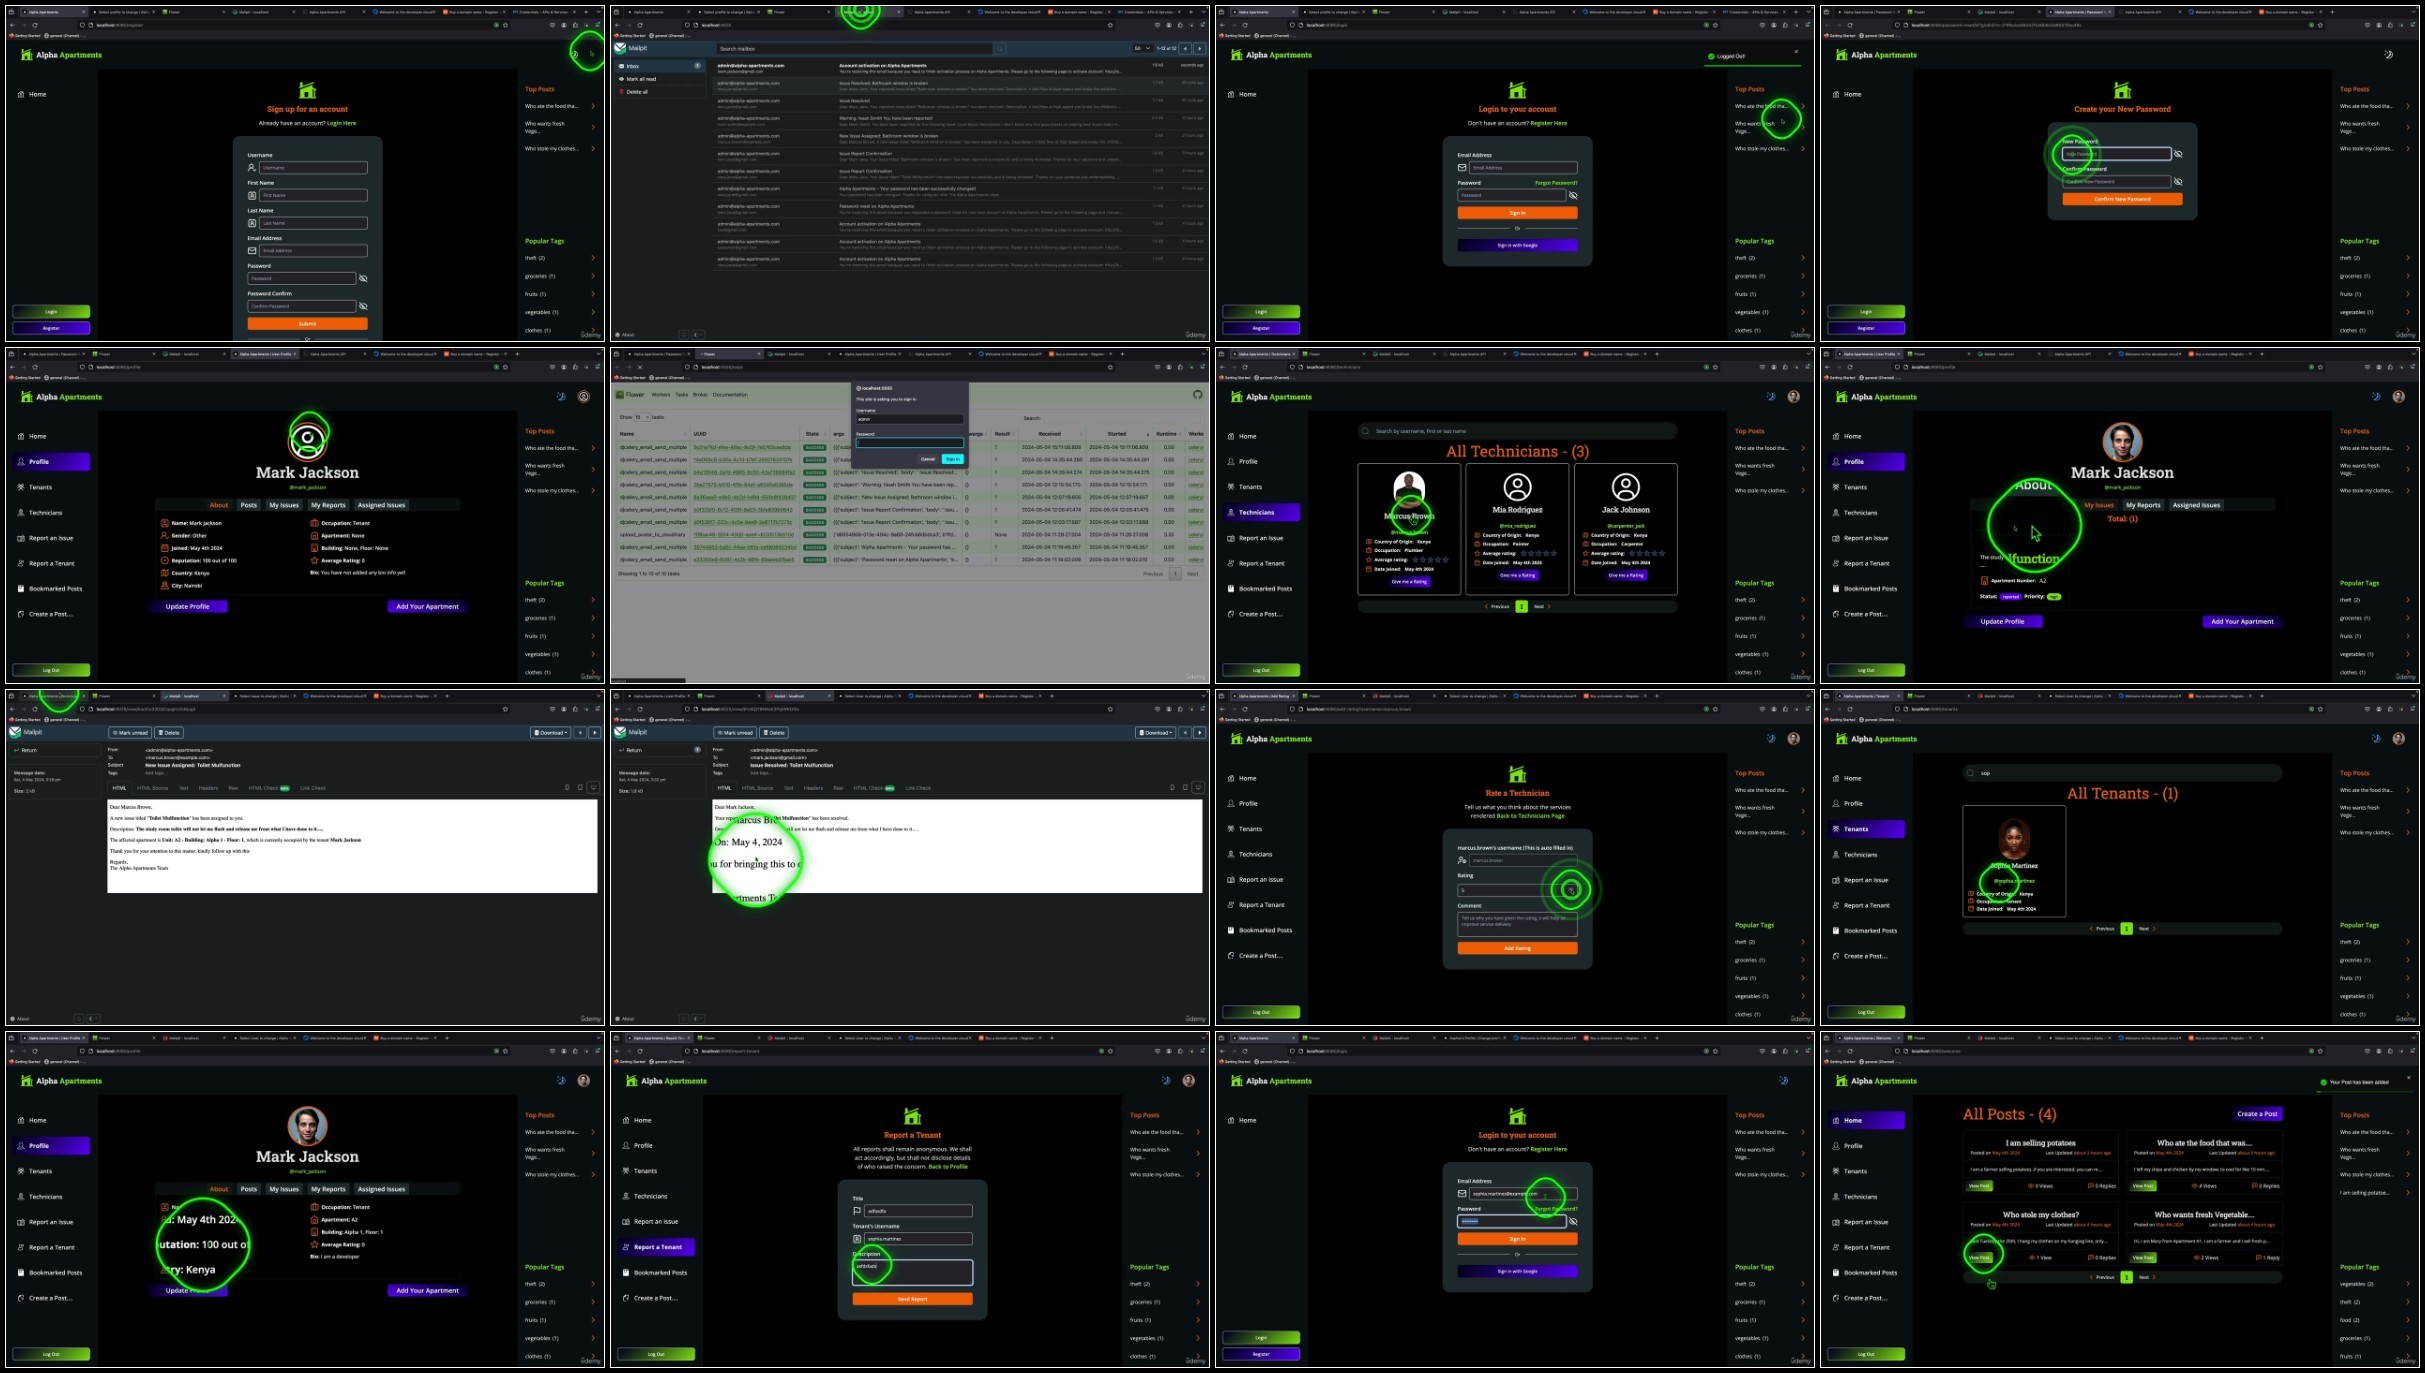Toggle password eye on login screen showing Logged Out
The width and height of the screenshot is (2425, 1373).
click(1573, 195)
